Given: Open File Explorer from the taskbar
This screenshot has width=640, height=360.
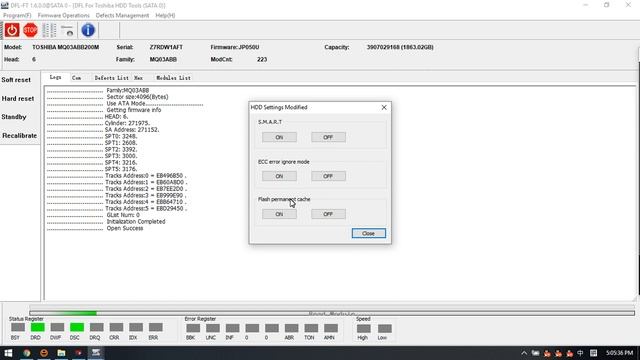Looking at the screenshot, I should coord(61,353).
